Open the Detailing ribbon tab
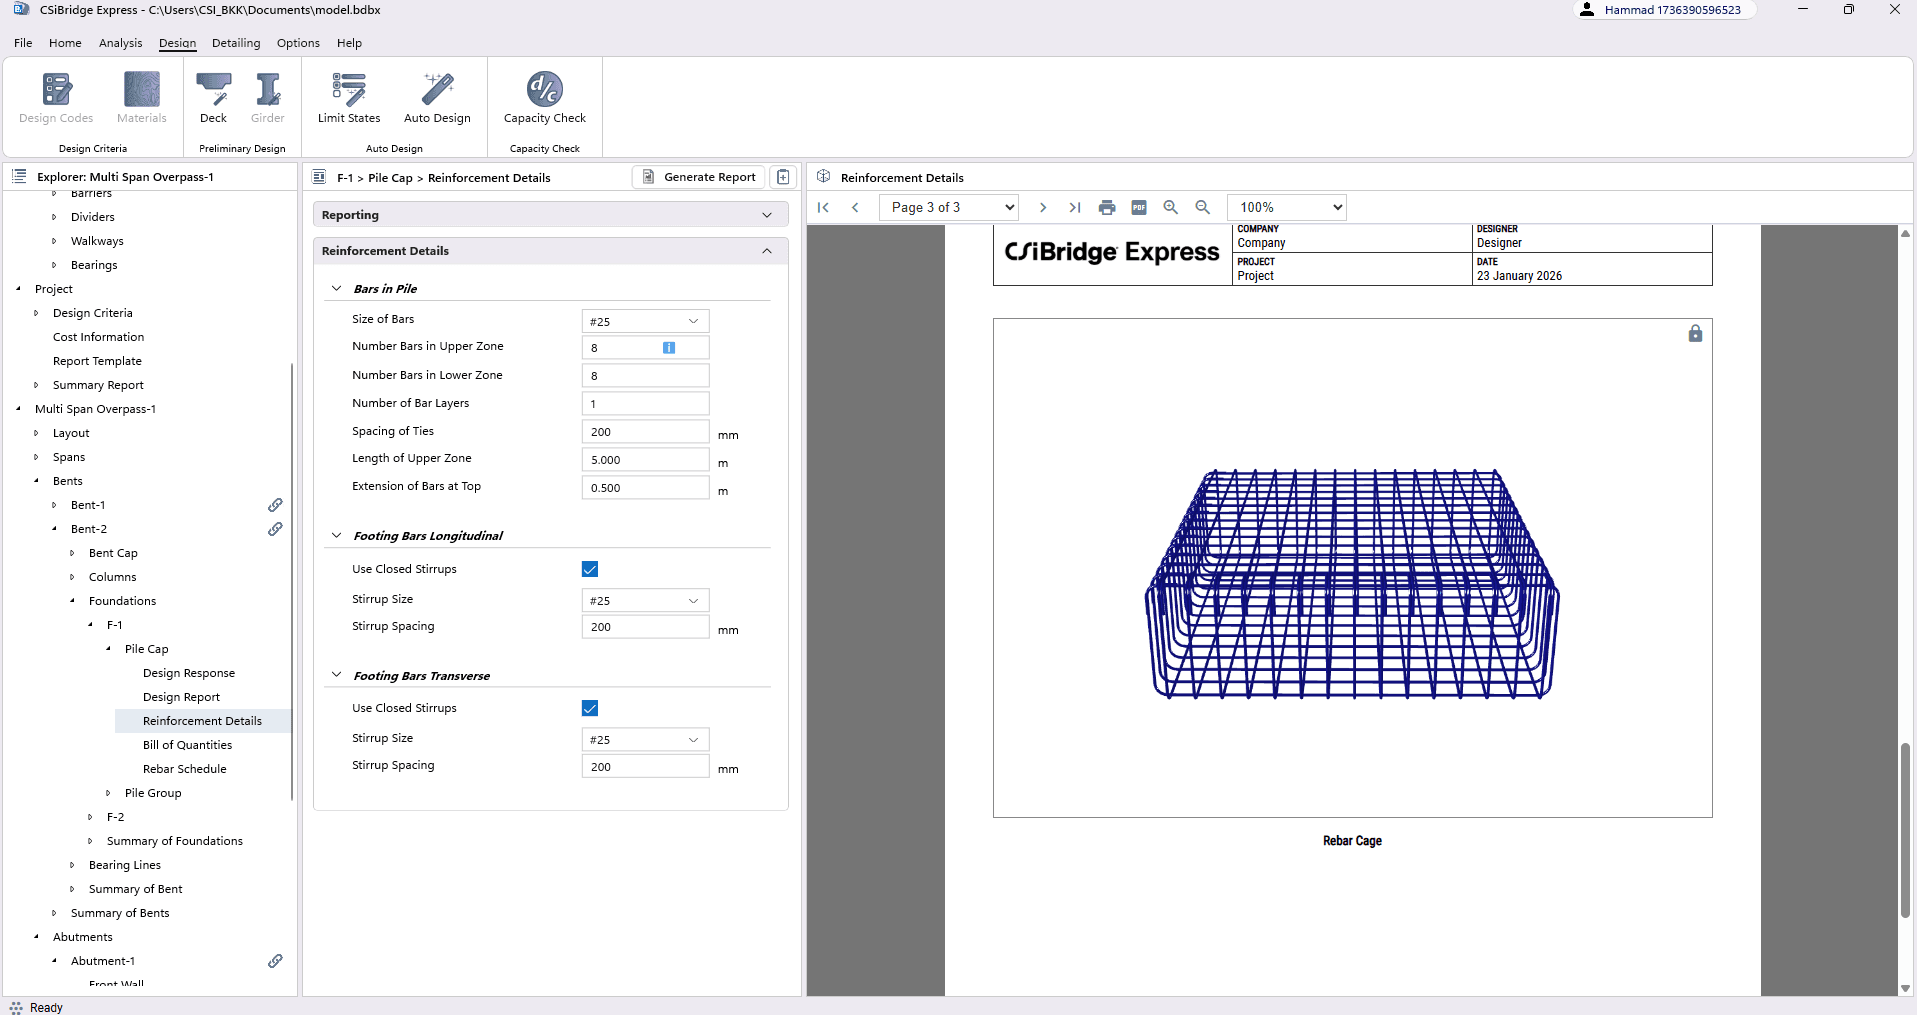 236,43
